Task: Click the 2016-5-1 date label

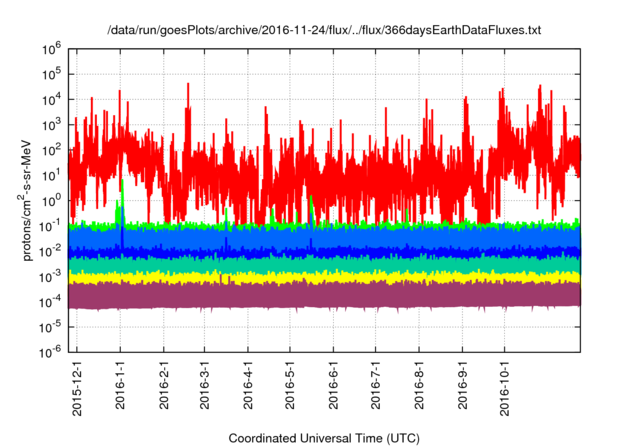Action: point(290,385)
